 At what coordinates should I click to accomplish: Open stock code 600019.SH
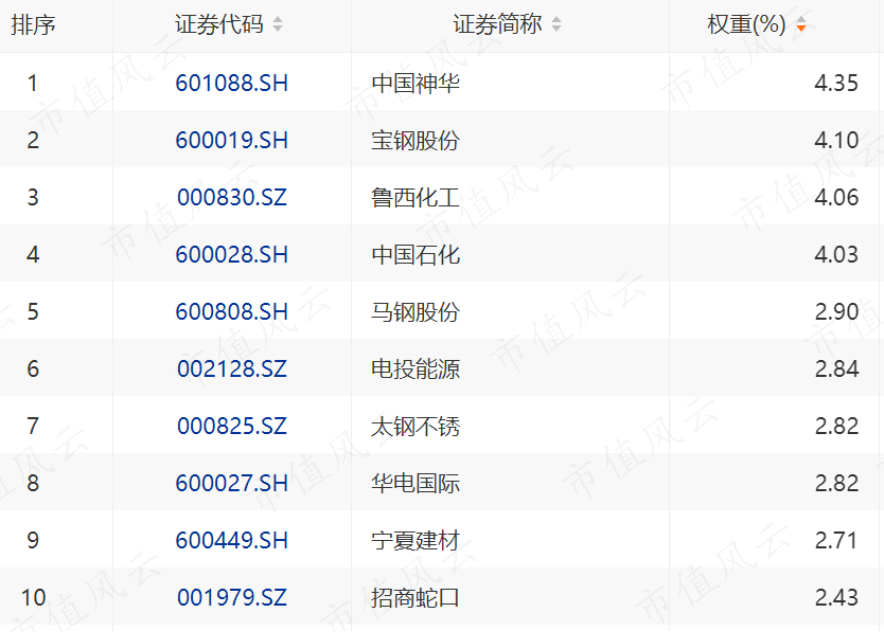coord(232,140)
